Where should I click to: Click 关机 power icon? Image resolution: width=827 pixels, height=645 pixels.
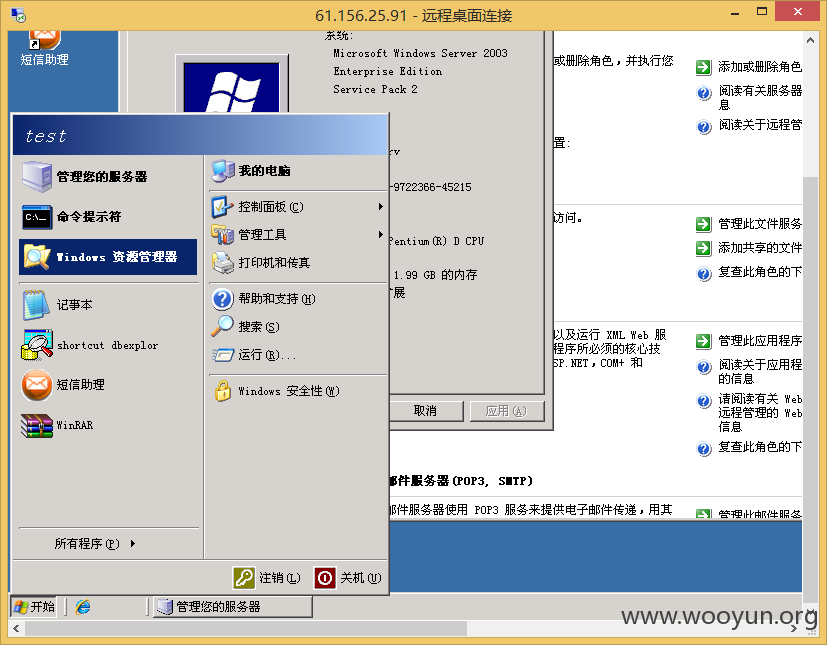(x=325, y=578)
